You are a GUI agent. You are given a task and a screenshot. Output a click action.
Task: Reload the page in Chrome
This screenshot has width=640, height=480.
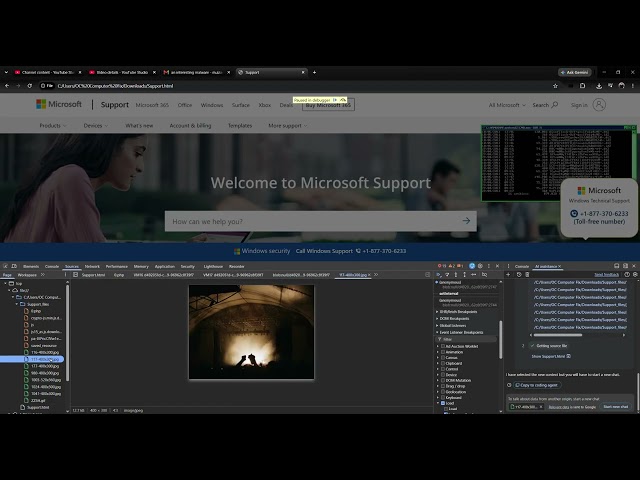[x=29, y=86]
